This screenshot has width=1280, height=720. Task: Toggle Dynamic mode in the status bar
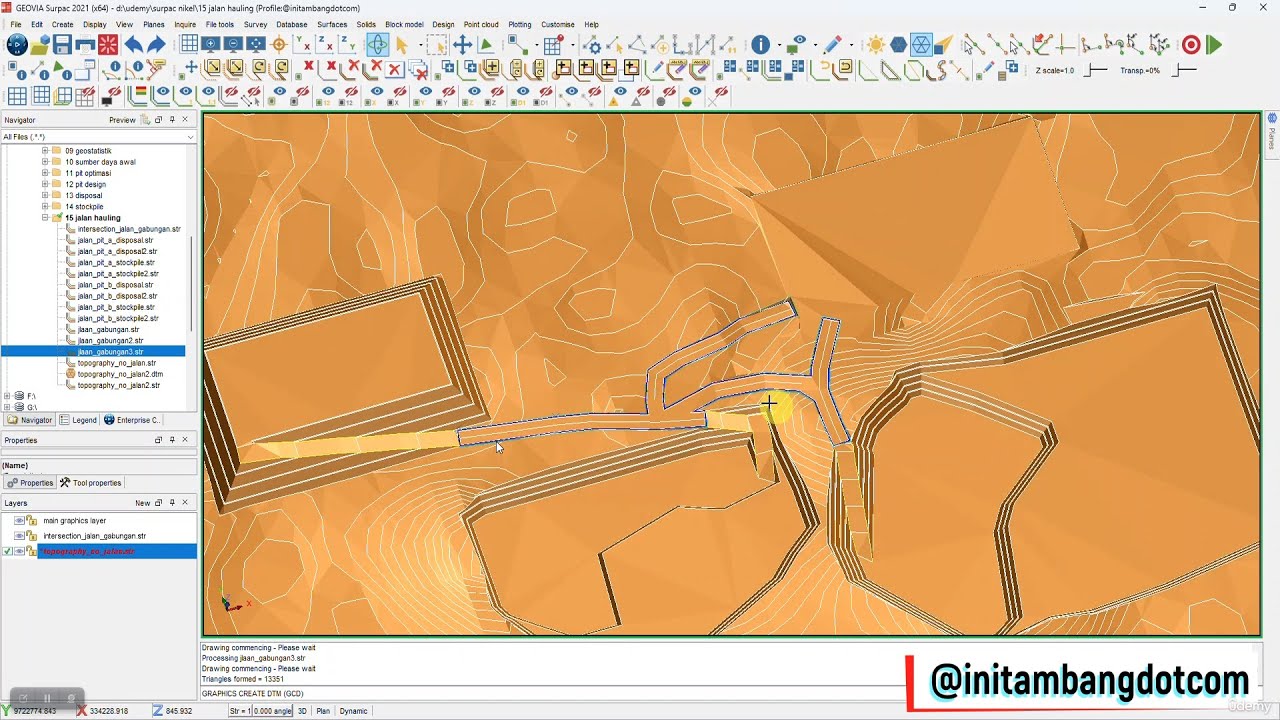354,711
